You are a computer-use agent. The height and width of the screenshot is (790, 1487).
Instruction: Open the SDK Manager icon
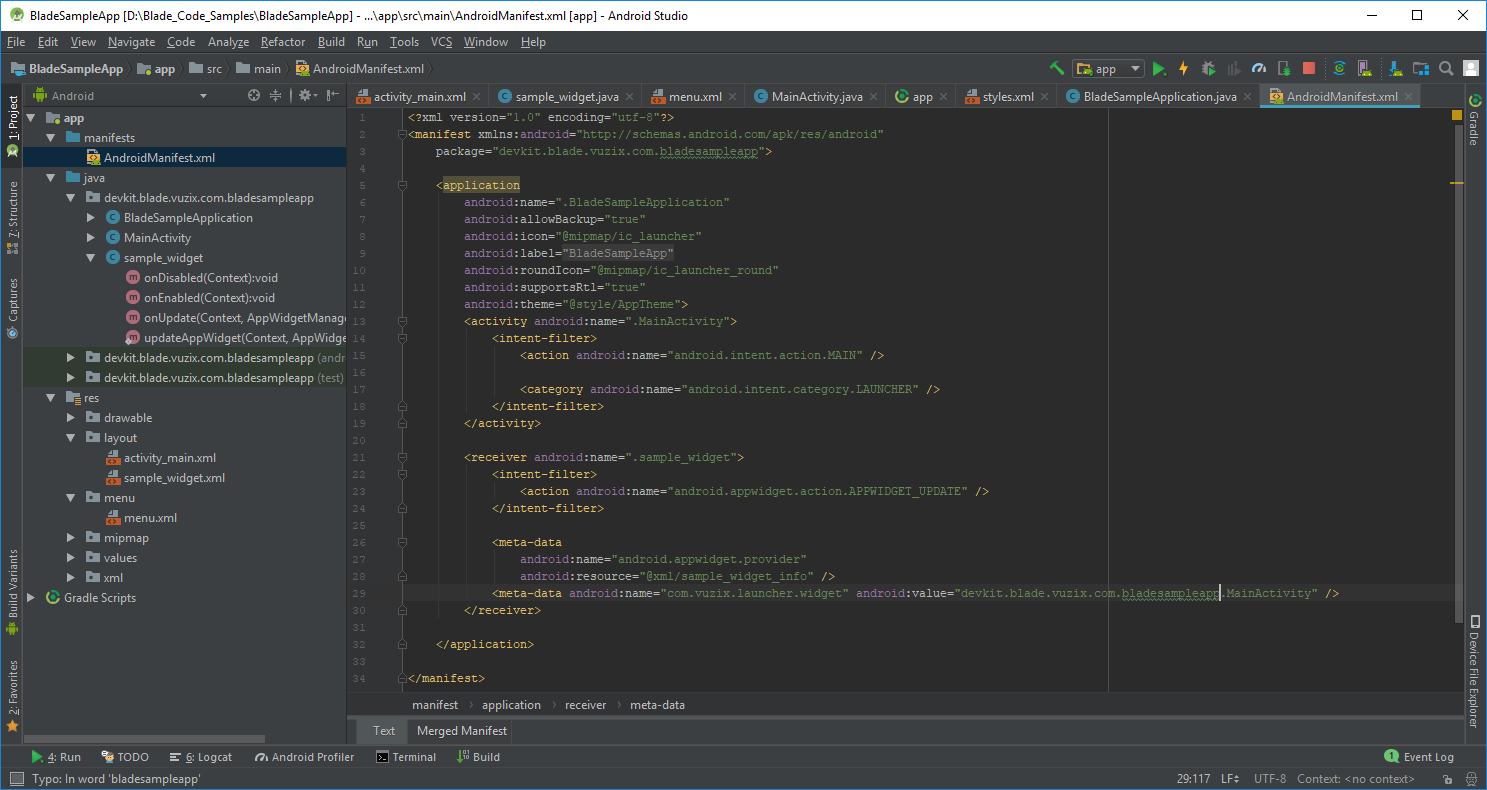point(1394,69)
